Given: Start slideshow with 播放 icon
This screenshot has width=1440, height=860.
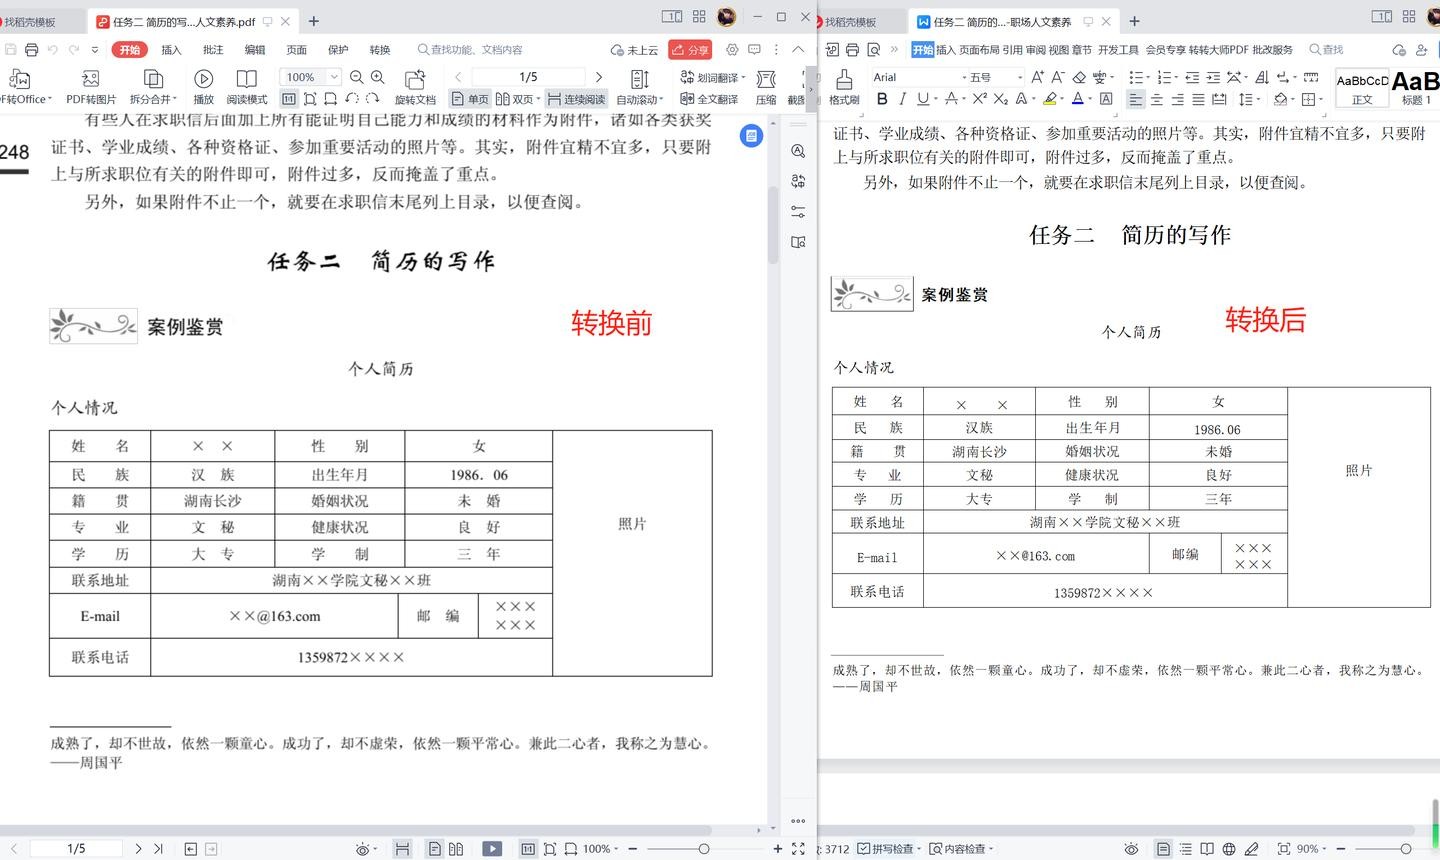Looking at the screenshot, I should 203,86.
